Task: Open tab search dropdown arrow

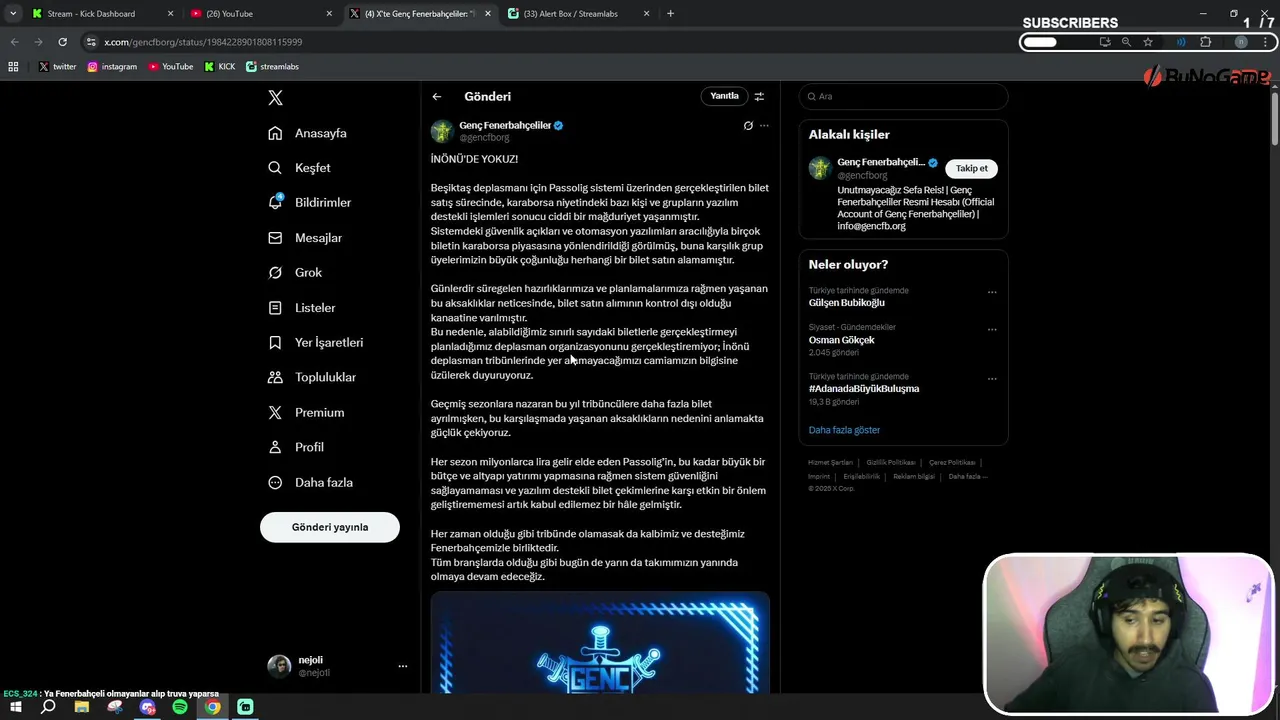Action: tap(13, 14)
